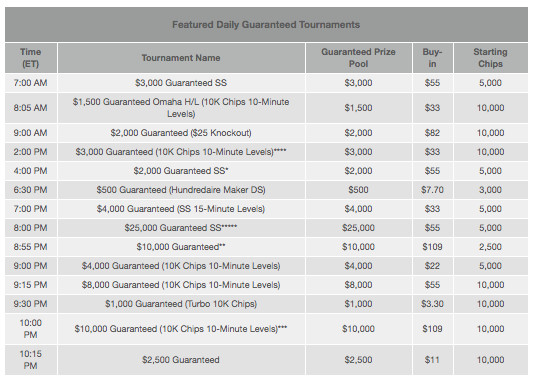Select the Guaranteed Prize Pool header
This screenshot has height=382, width=533.
click(358, 58)
